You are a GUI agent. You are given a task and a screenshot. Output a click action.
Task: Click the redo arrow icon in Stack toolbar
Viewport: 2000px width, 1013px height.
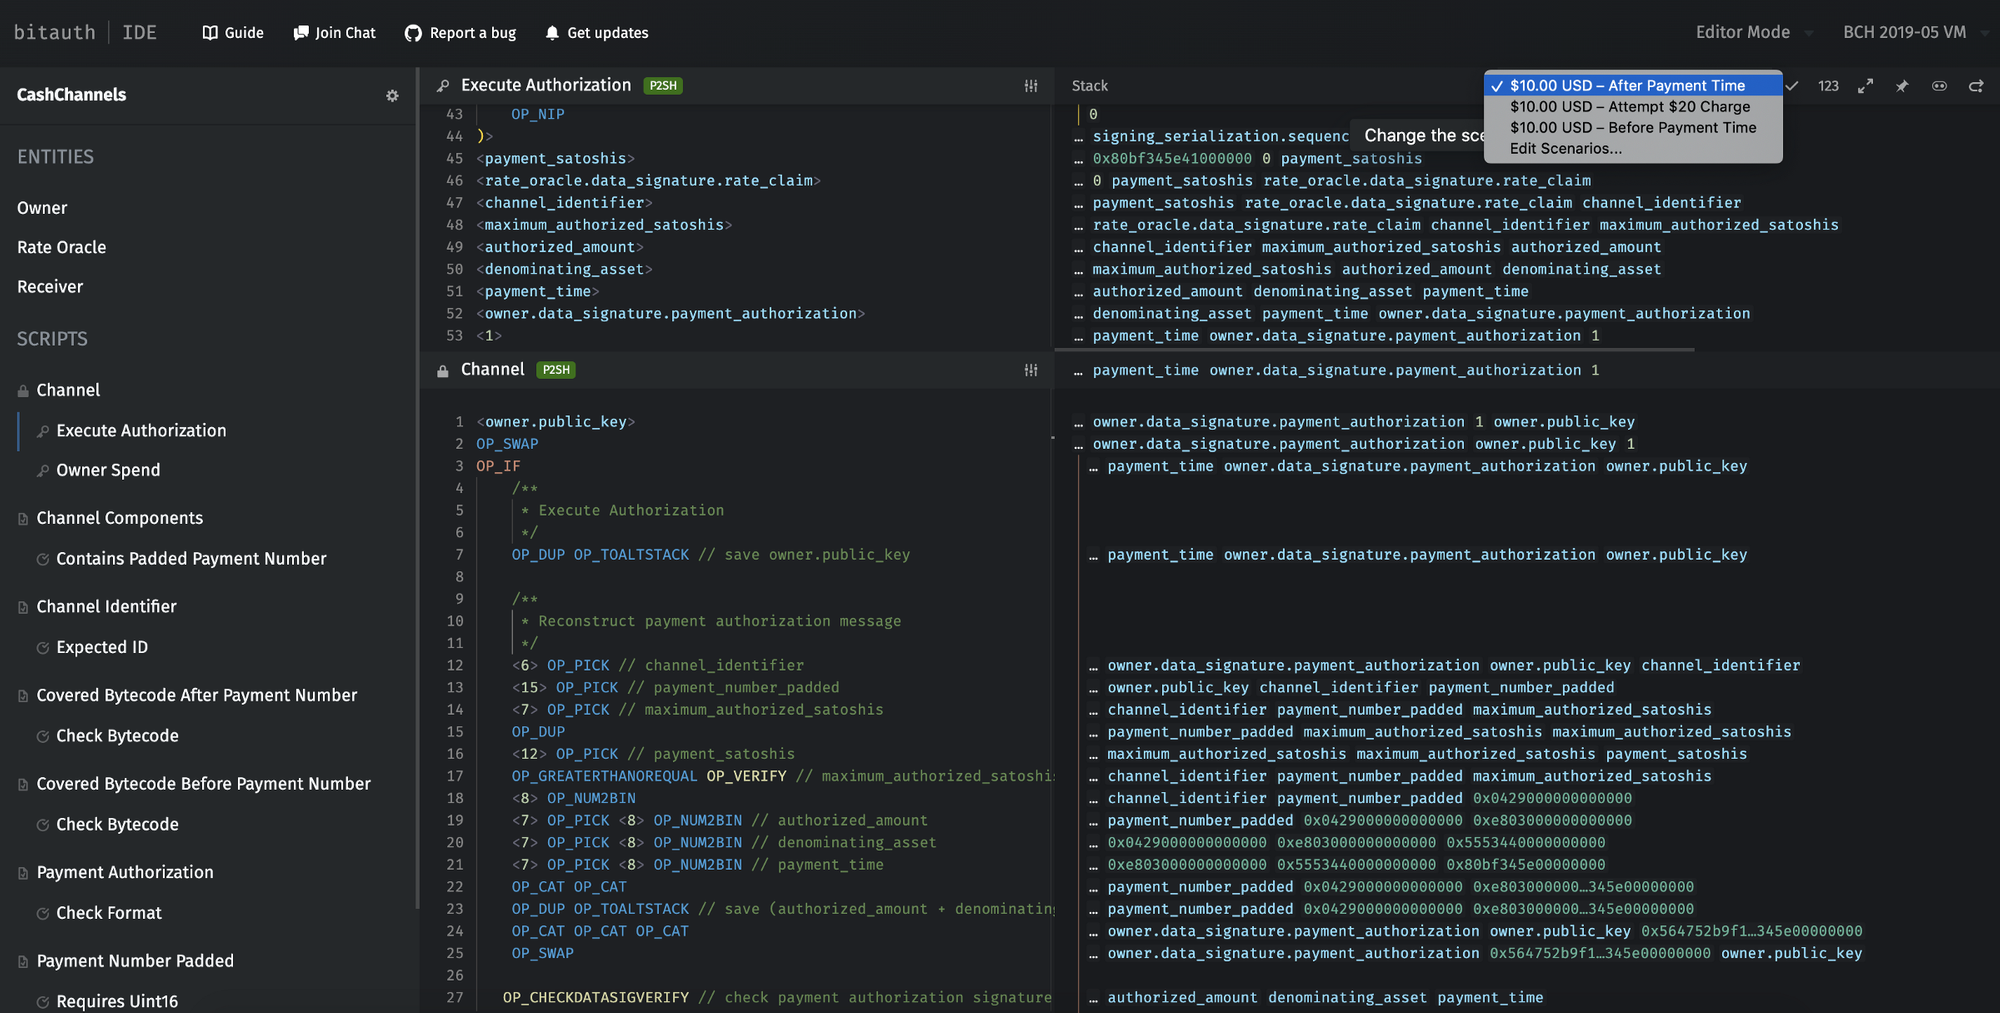pyautogui.click(x=1976, y=86)
